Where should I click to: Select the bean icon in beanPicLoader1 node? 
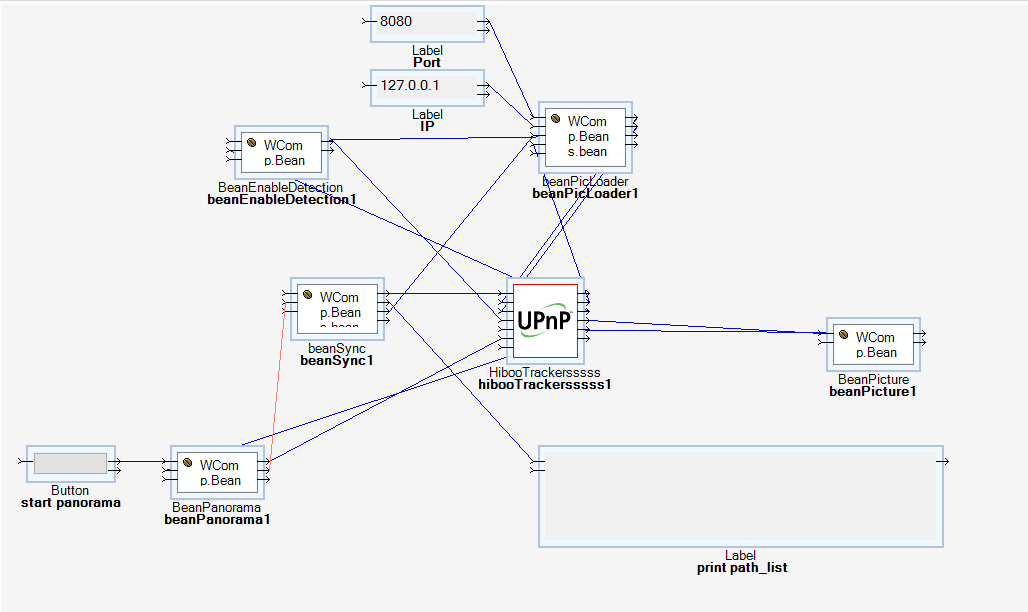click(x=555, y=121)
